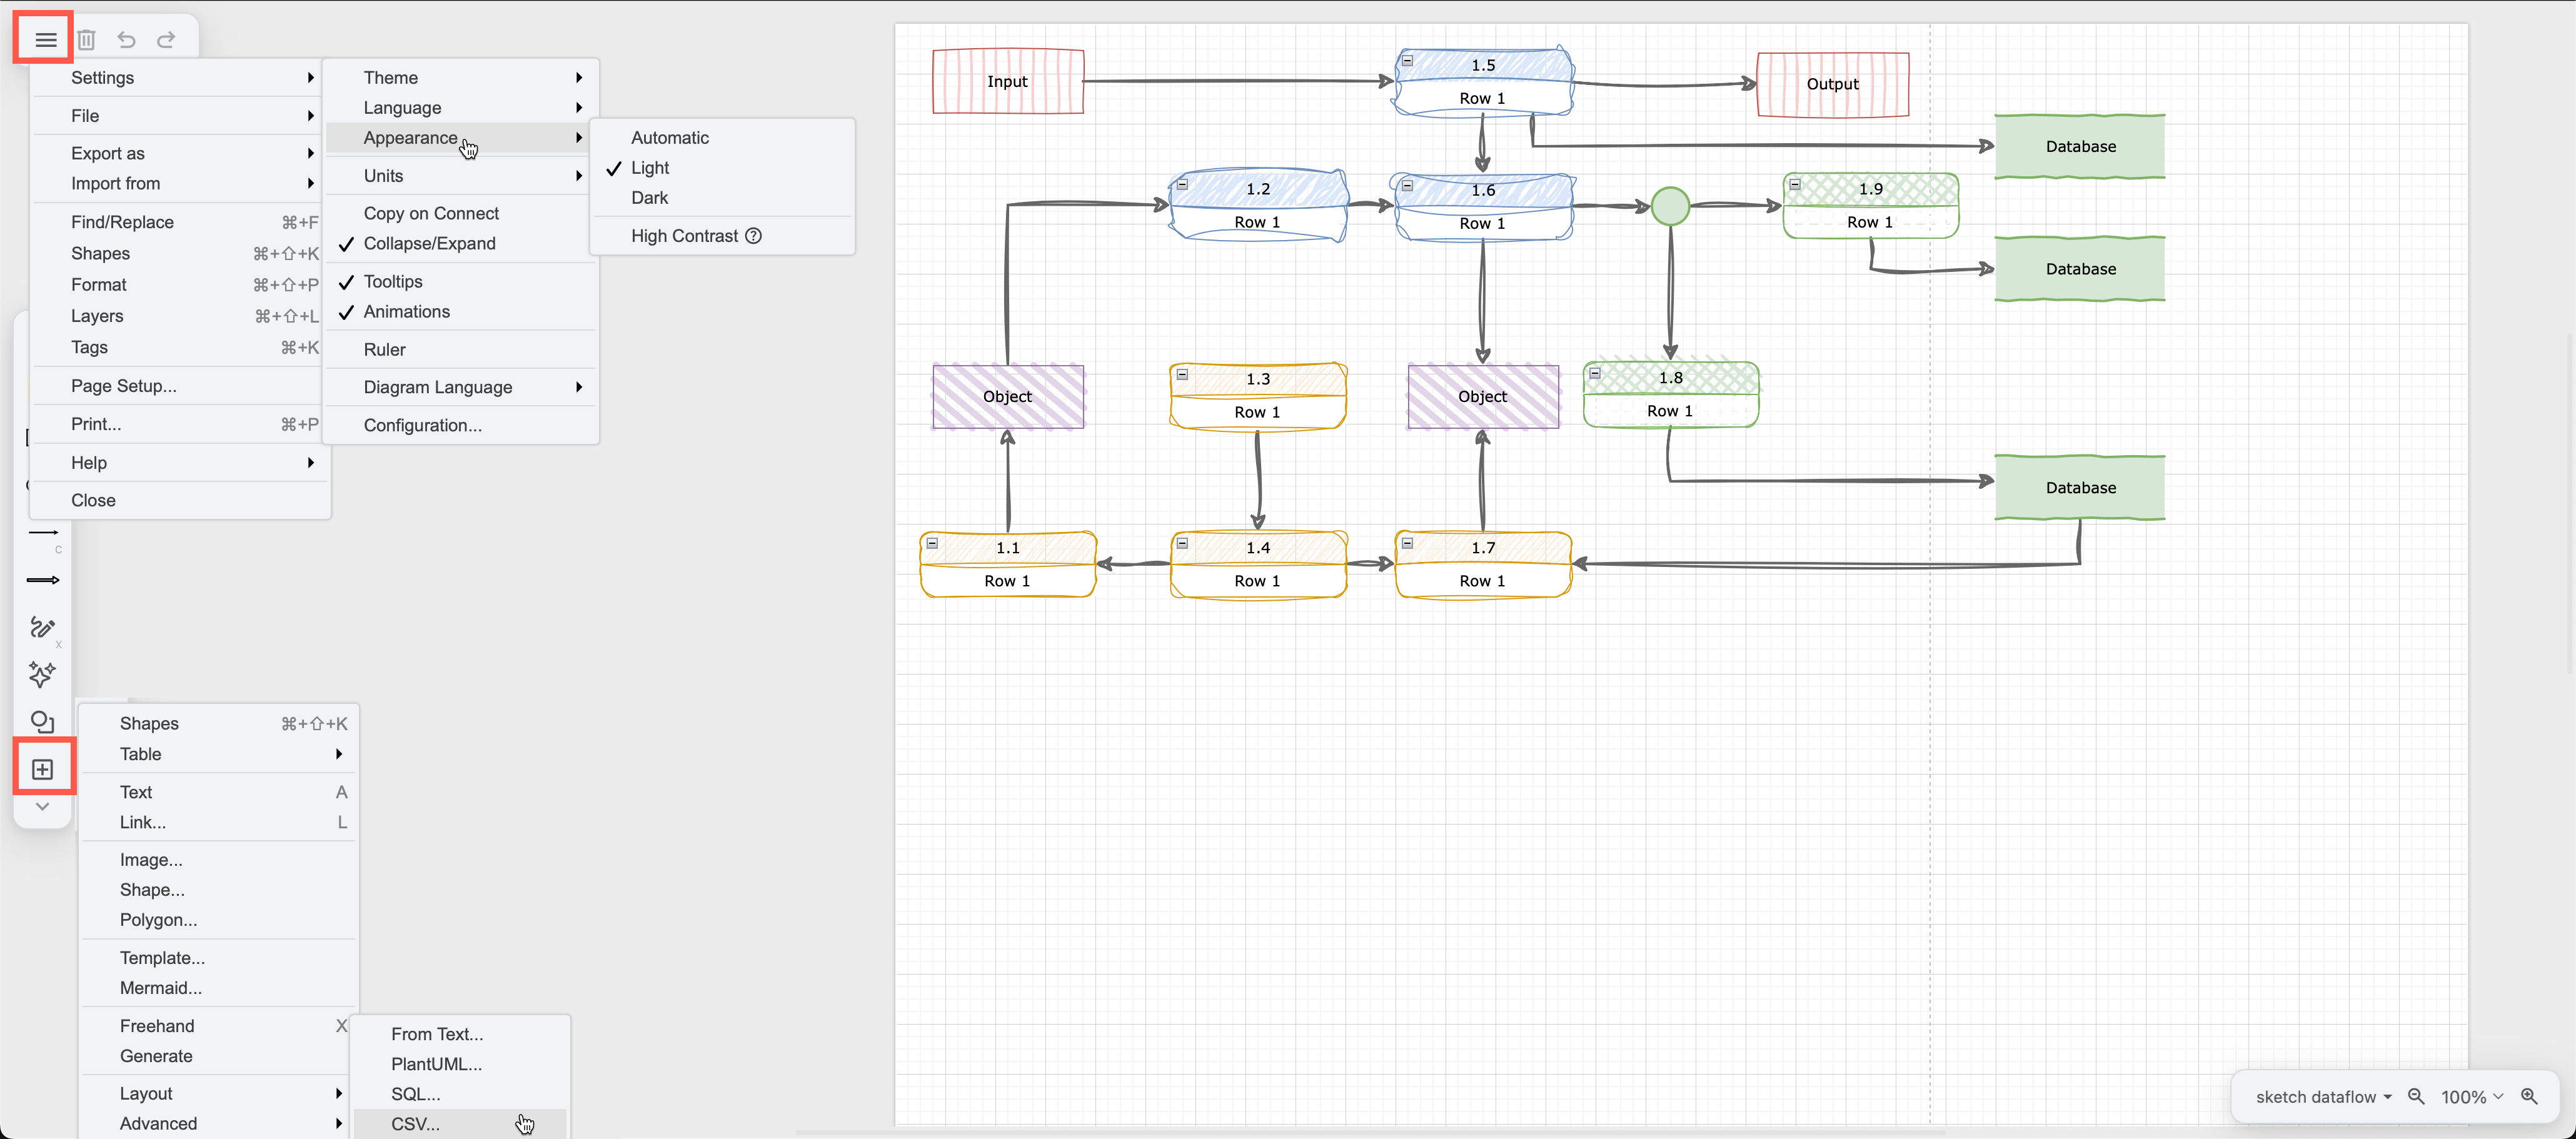This screenshot has height=1139, width=2576.
Task: Expand the more-tools chevron below insert
Action: point(42,806)
